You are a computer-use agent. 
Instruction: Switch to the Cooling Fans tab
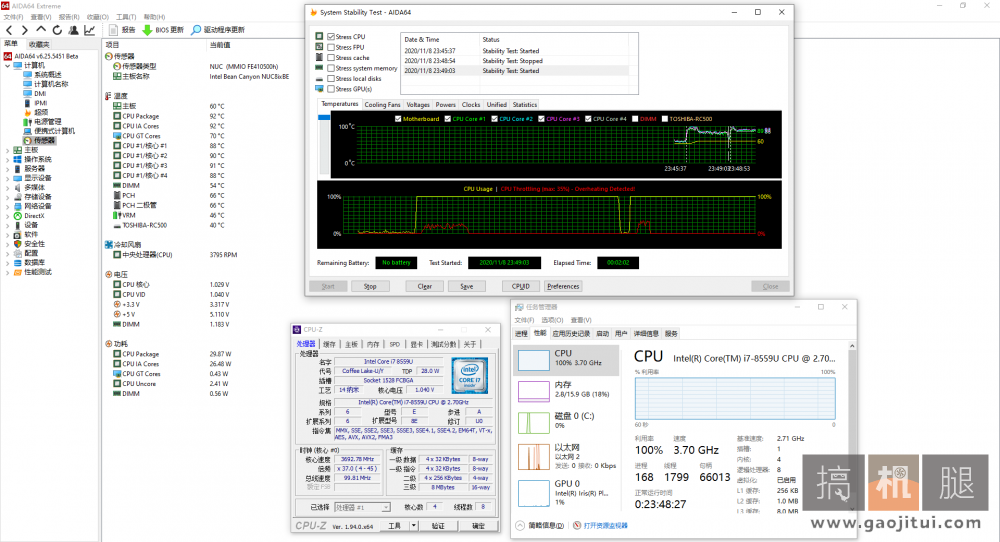point(382,105)
